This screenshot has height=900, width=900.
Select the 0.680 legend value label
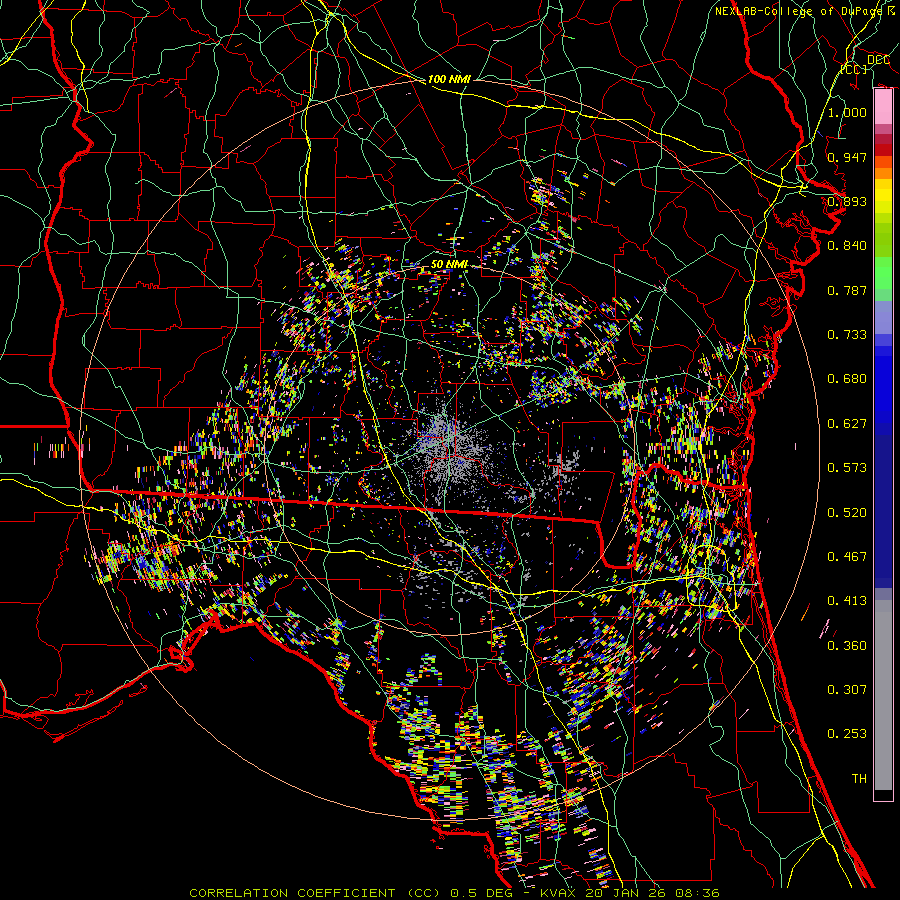coord(847,379)
